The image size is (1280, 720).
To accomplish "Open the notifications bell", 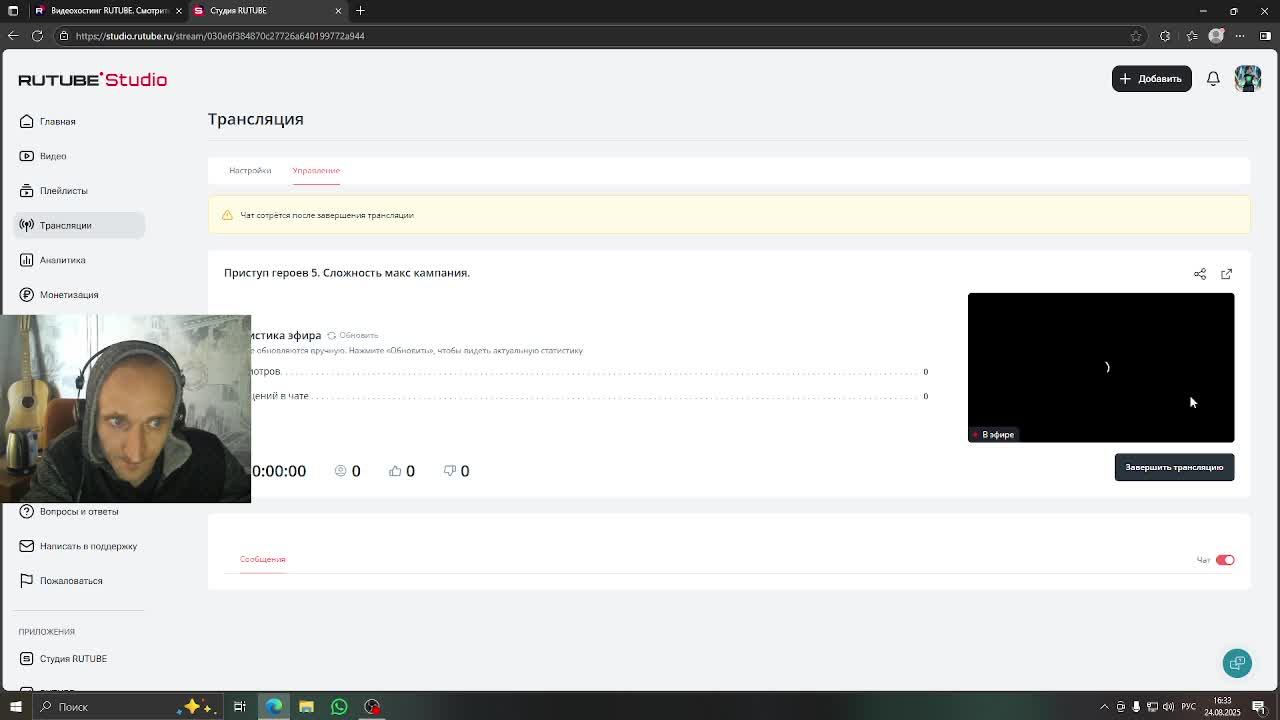I will pyautogui.click(x=1213, y=78).
